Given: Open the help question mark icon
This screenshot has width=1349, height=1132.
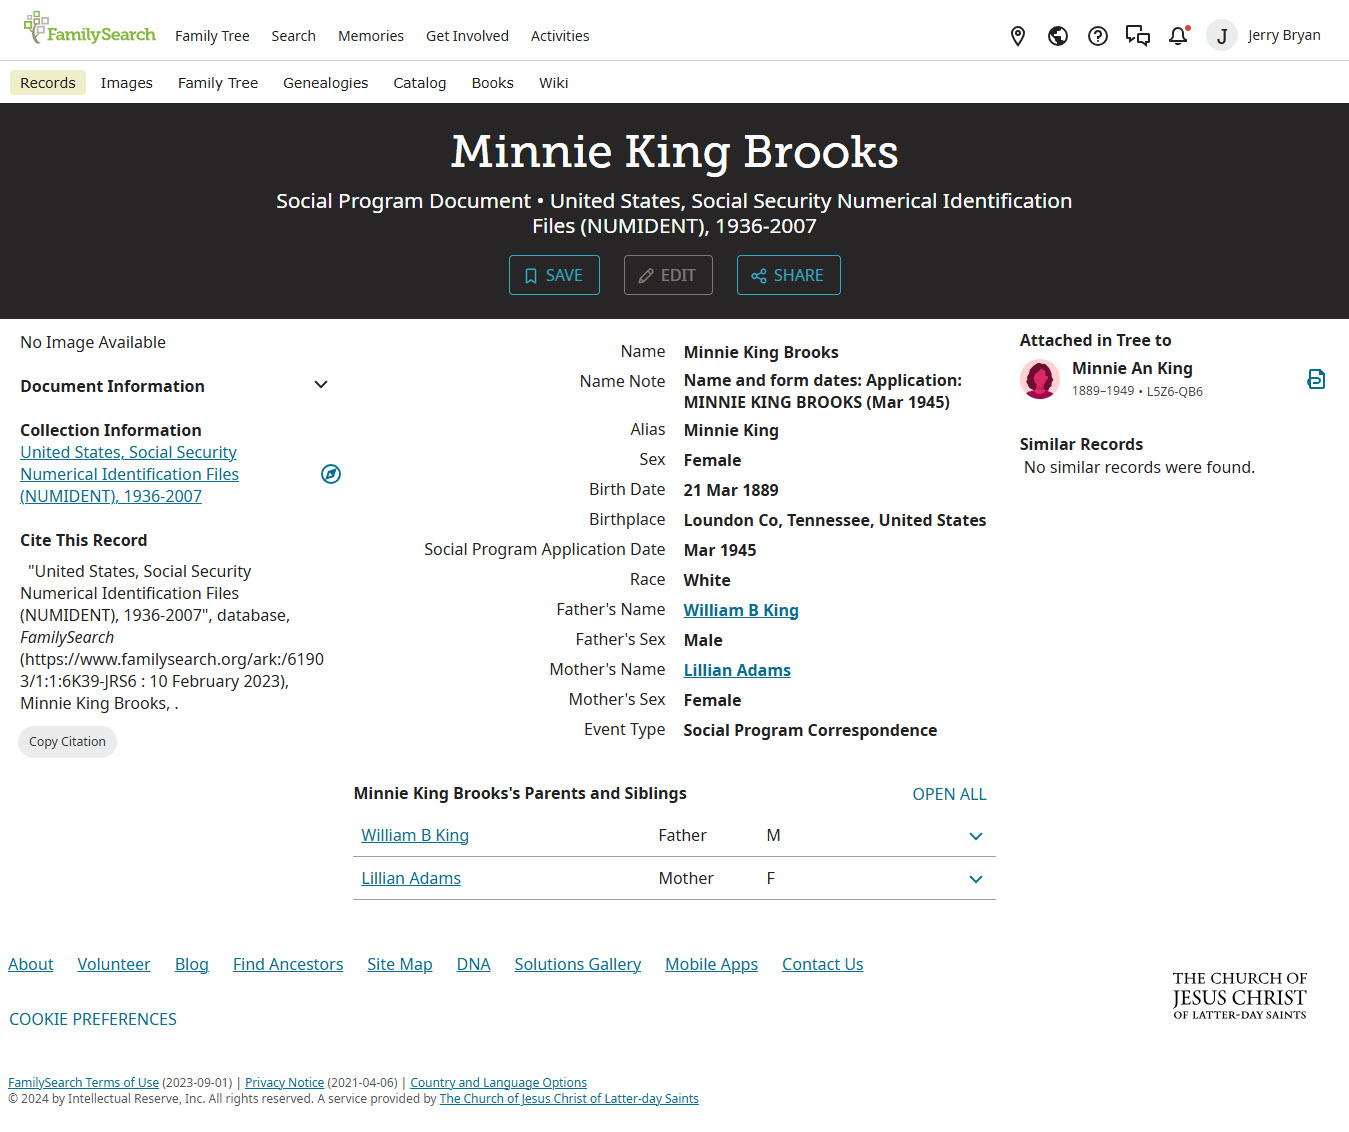Looking at the screenshot, I should (1098, 36).
